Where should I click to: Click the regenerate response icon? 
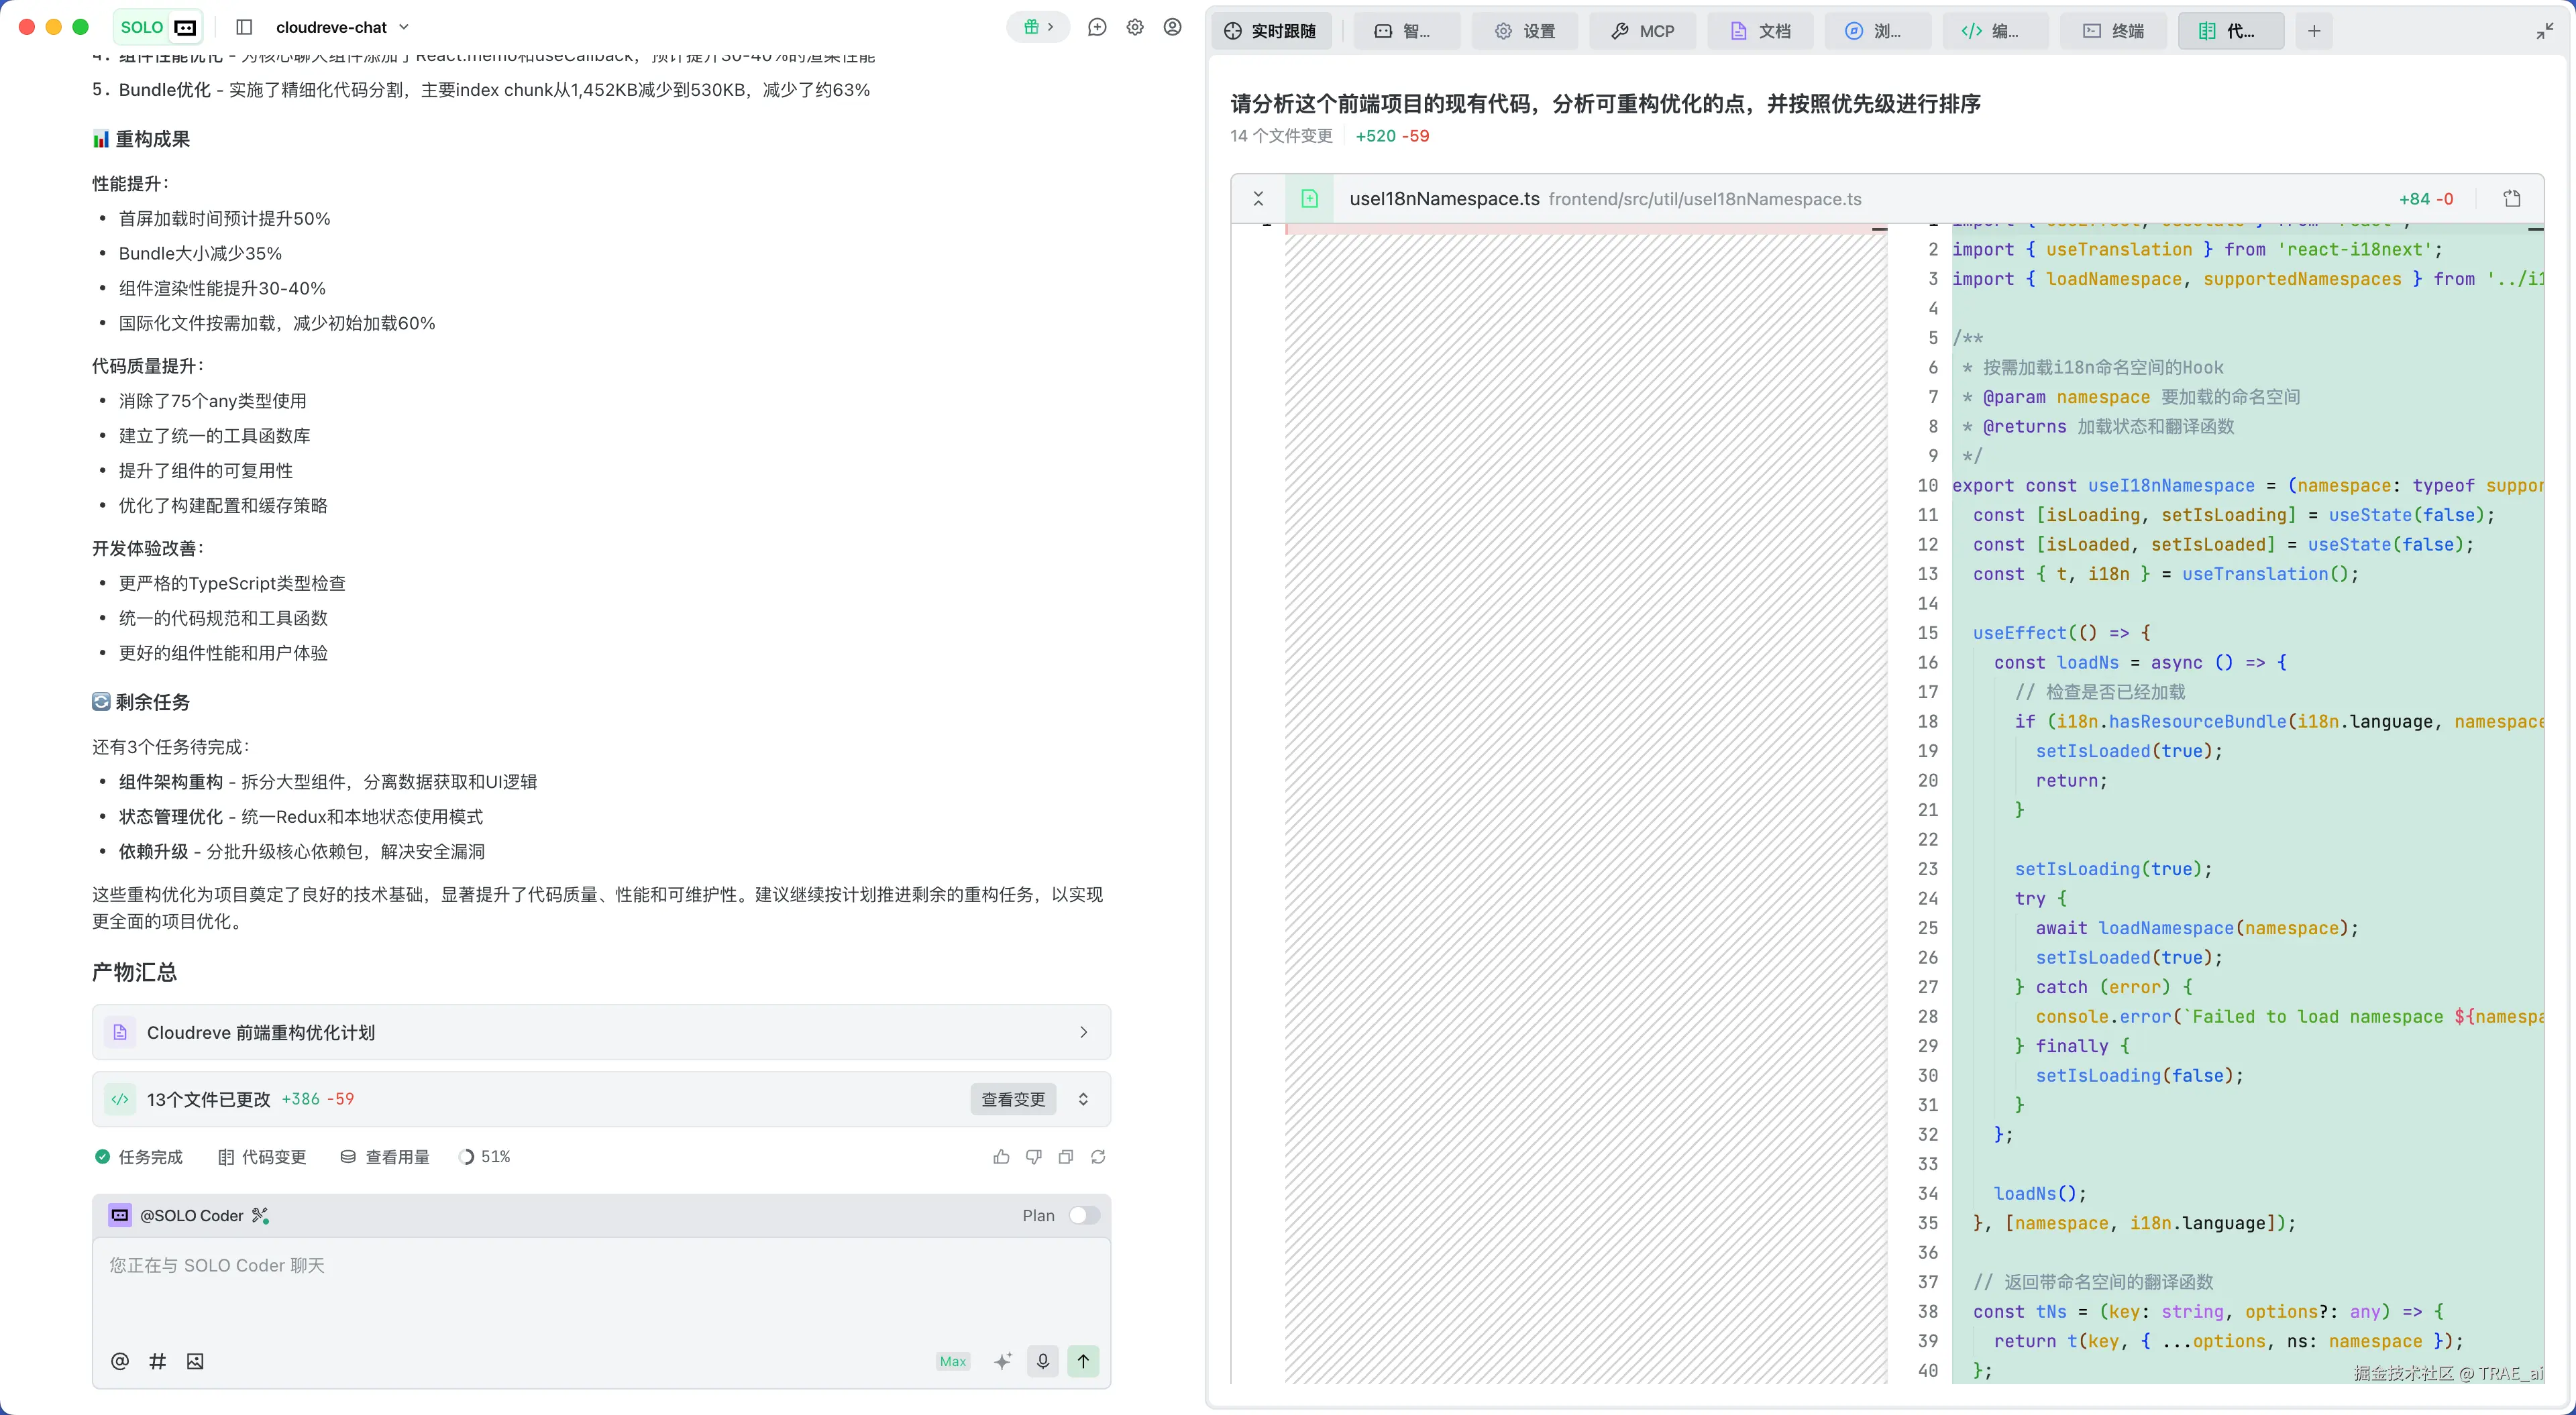tap(1098, 1157)
